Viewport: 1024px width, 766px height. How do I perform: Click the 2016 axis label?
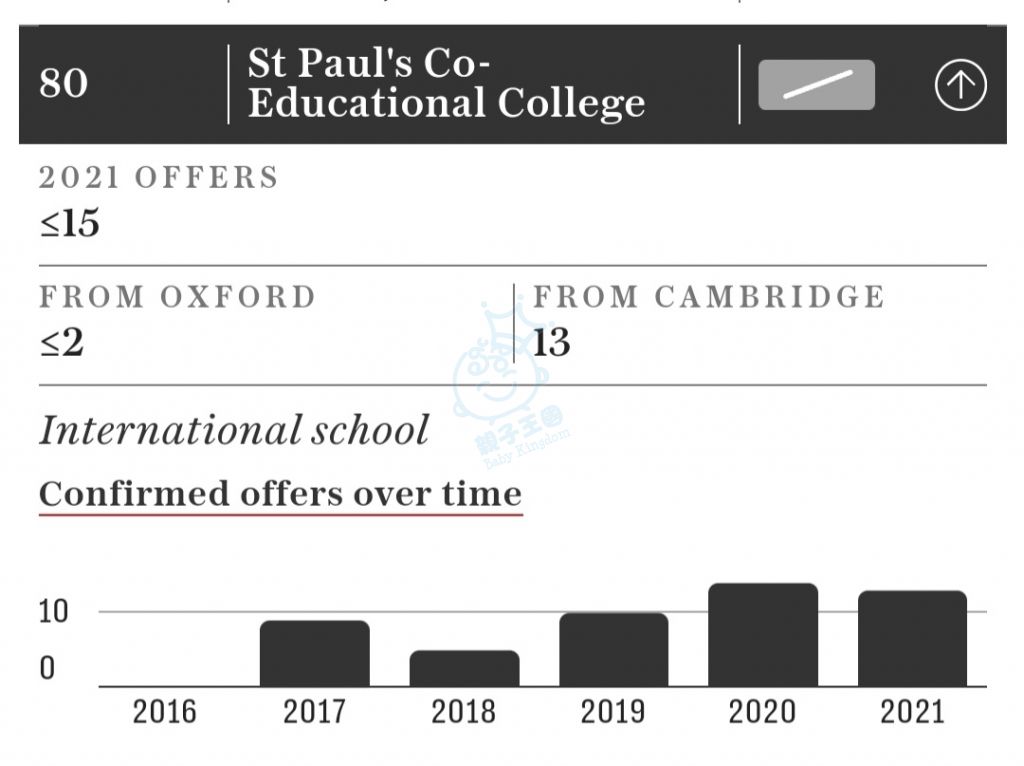[165, 712]
